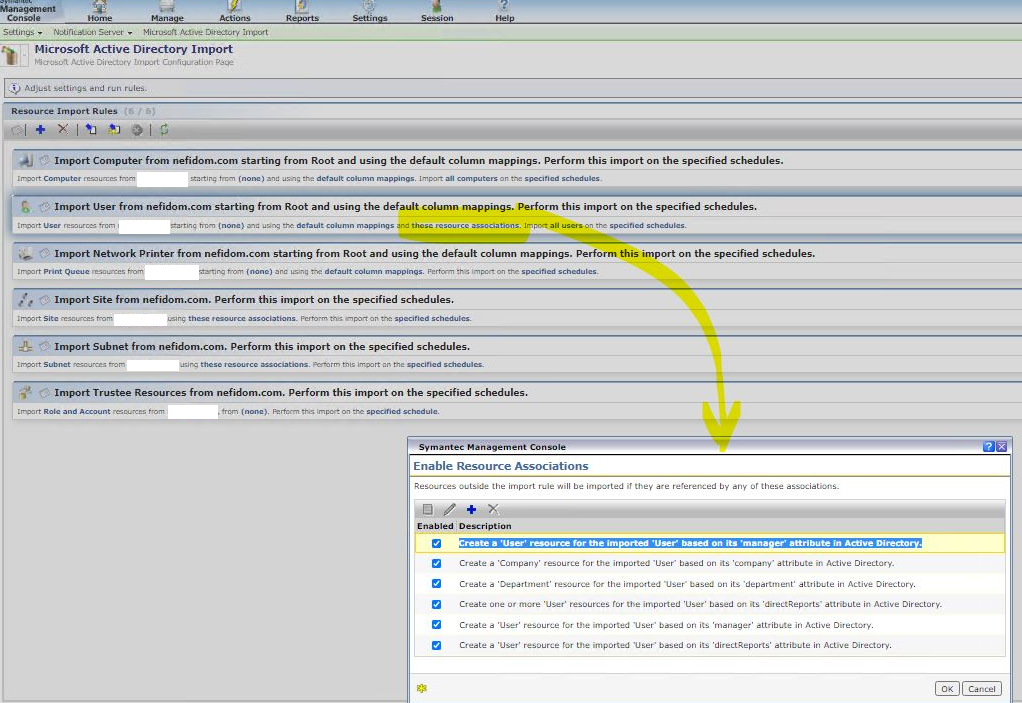Click the delete X icon in Resource Import Rules toolbar
The width and height of the screenshot is (1022, 703).
tap(63, 130)
